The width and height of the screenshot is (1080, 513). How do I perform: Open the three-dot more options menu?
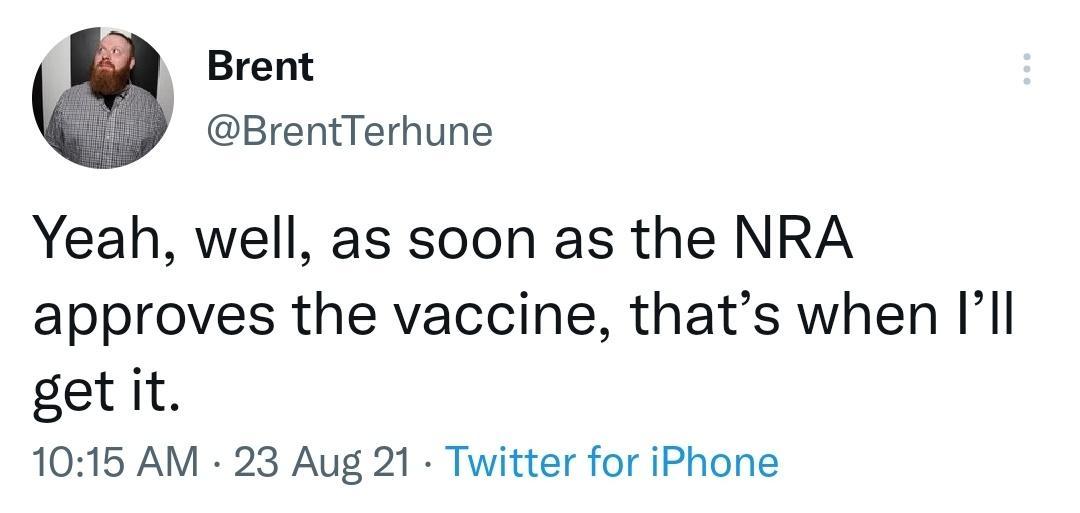(1027, 69)
